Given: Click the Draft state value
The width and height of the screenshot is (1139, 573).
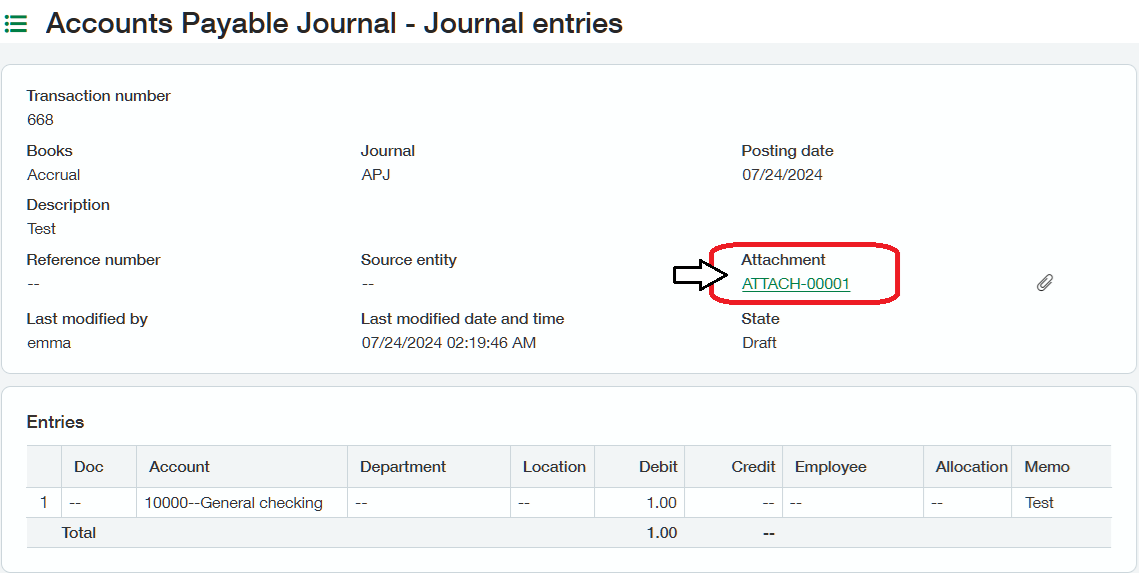Looking at the screenshot, I should coord(759,343).
